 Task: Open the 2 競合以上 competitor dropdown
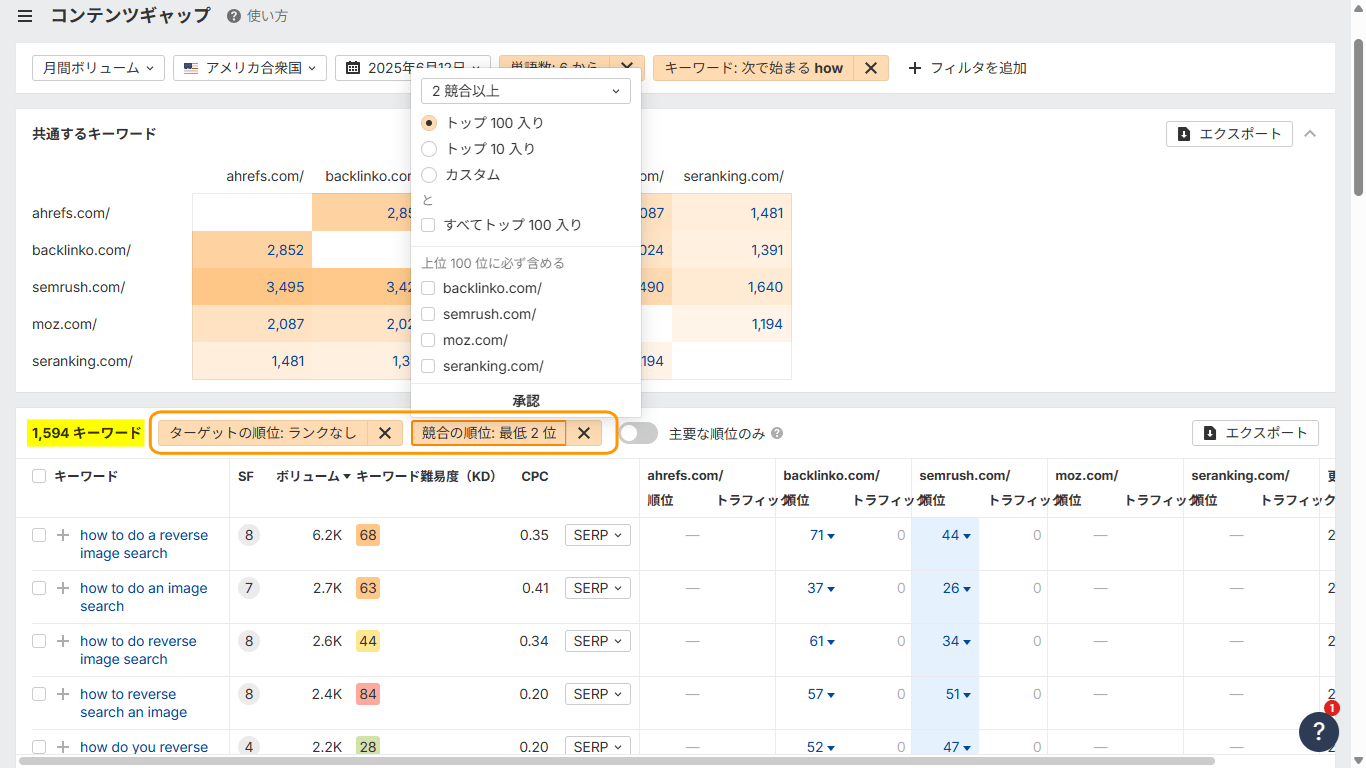tap(525, 91)
